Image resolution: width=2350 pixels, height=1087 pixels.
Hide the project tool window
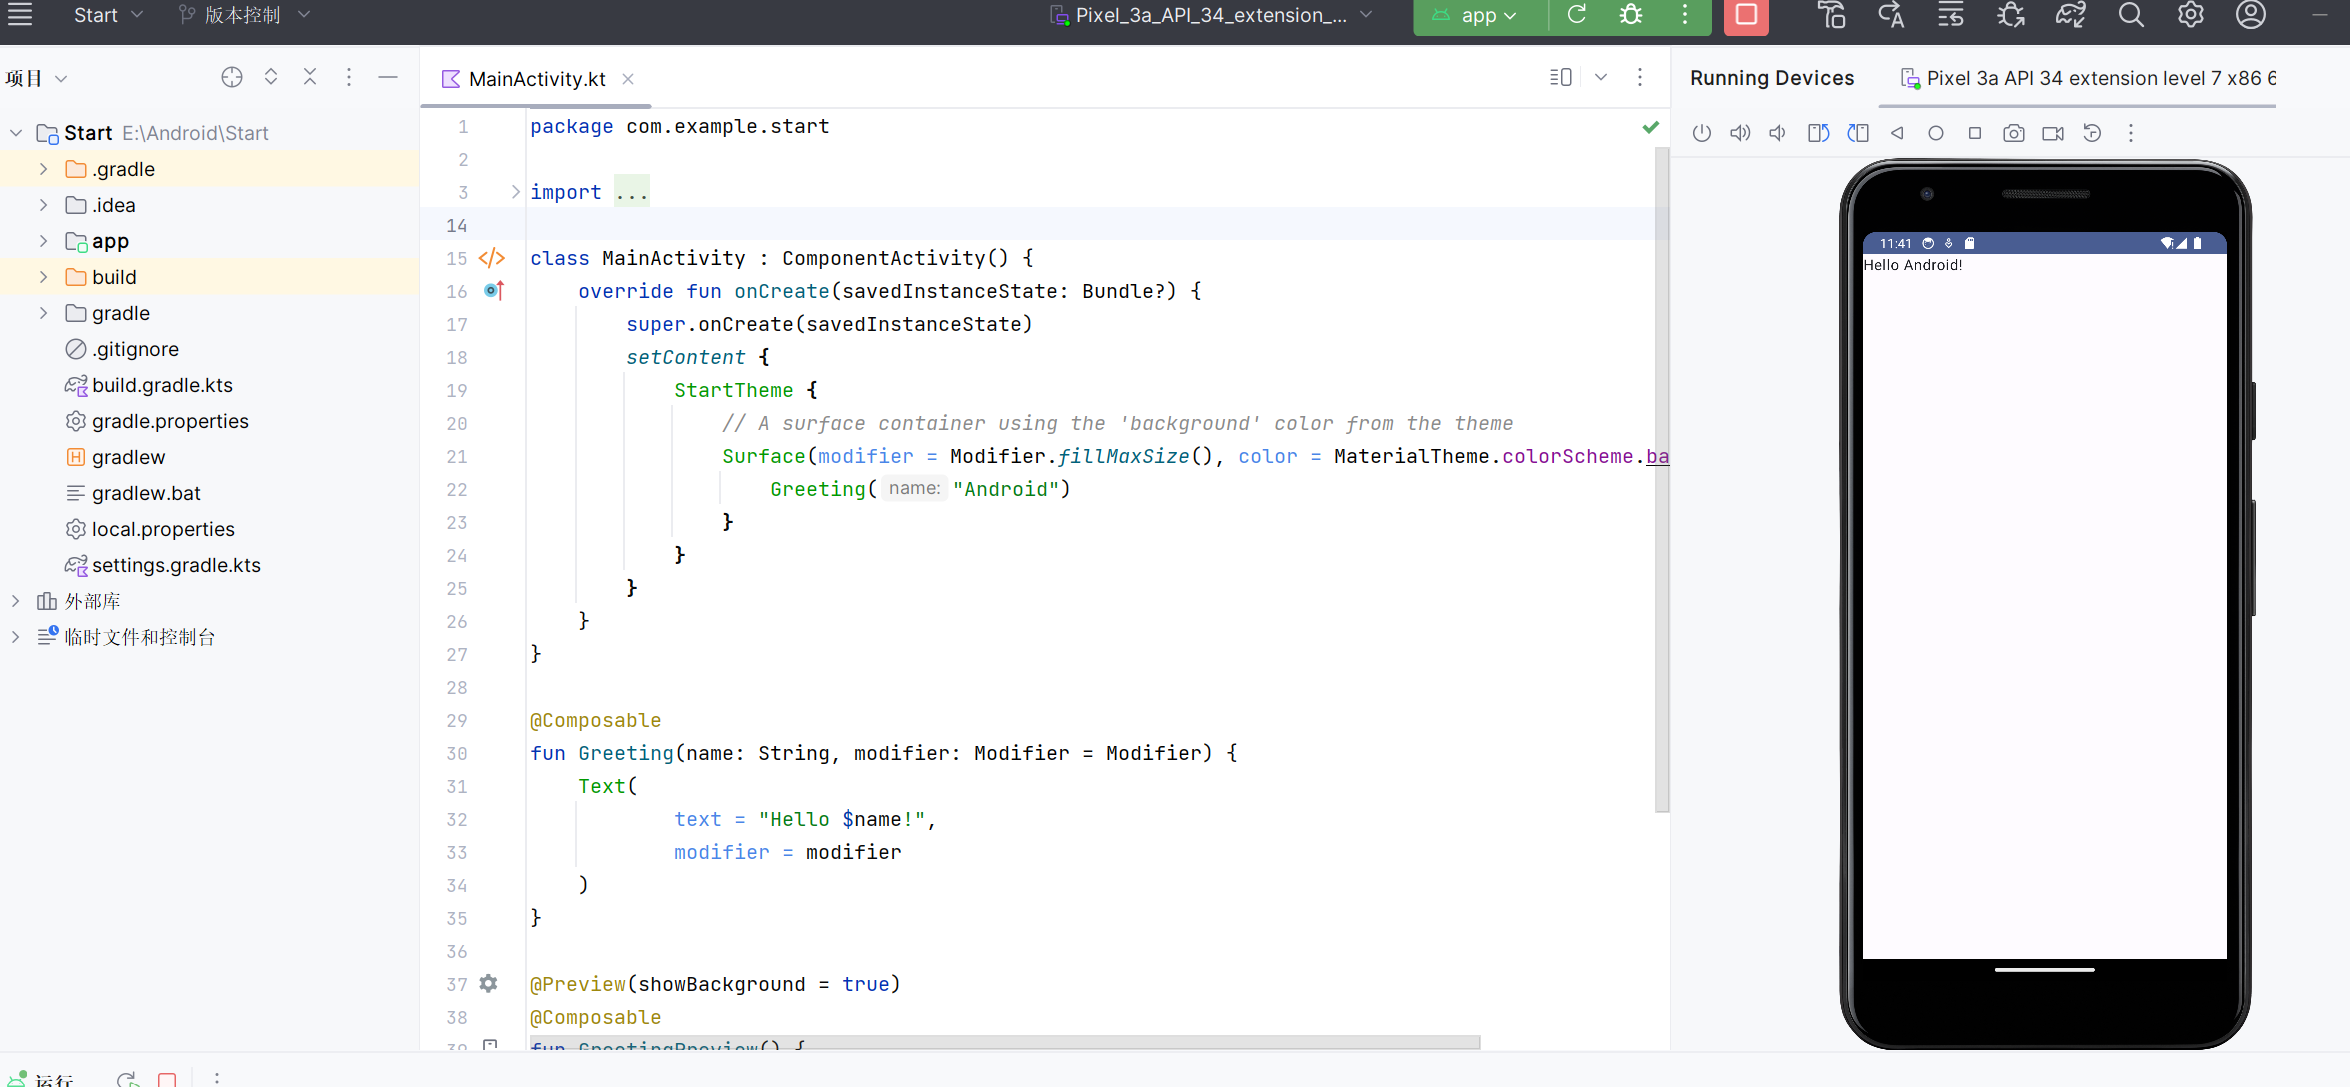coord(388,77)
